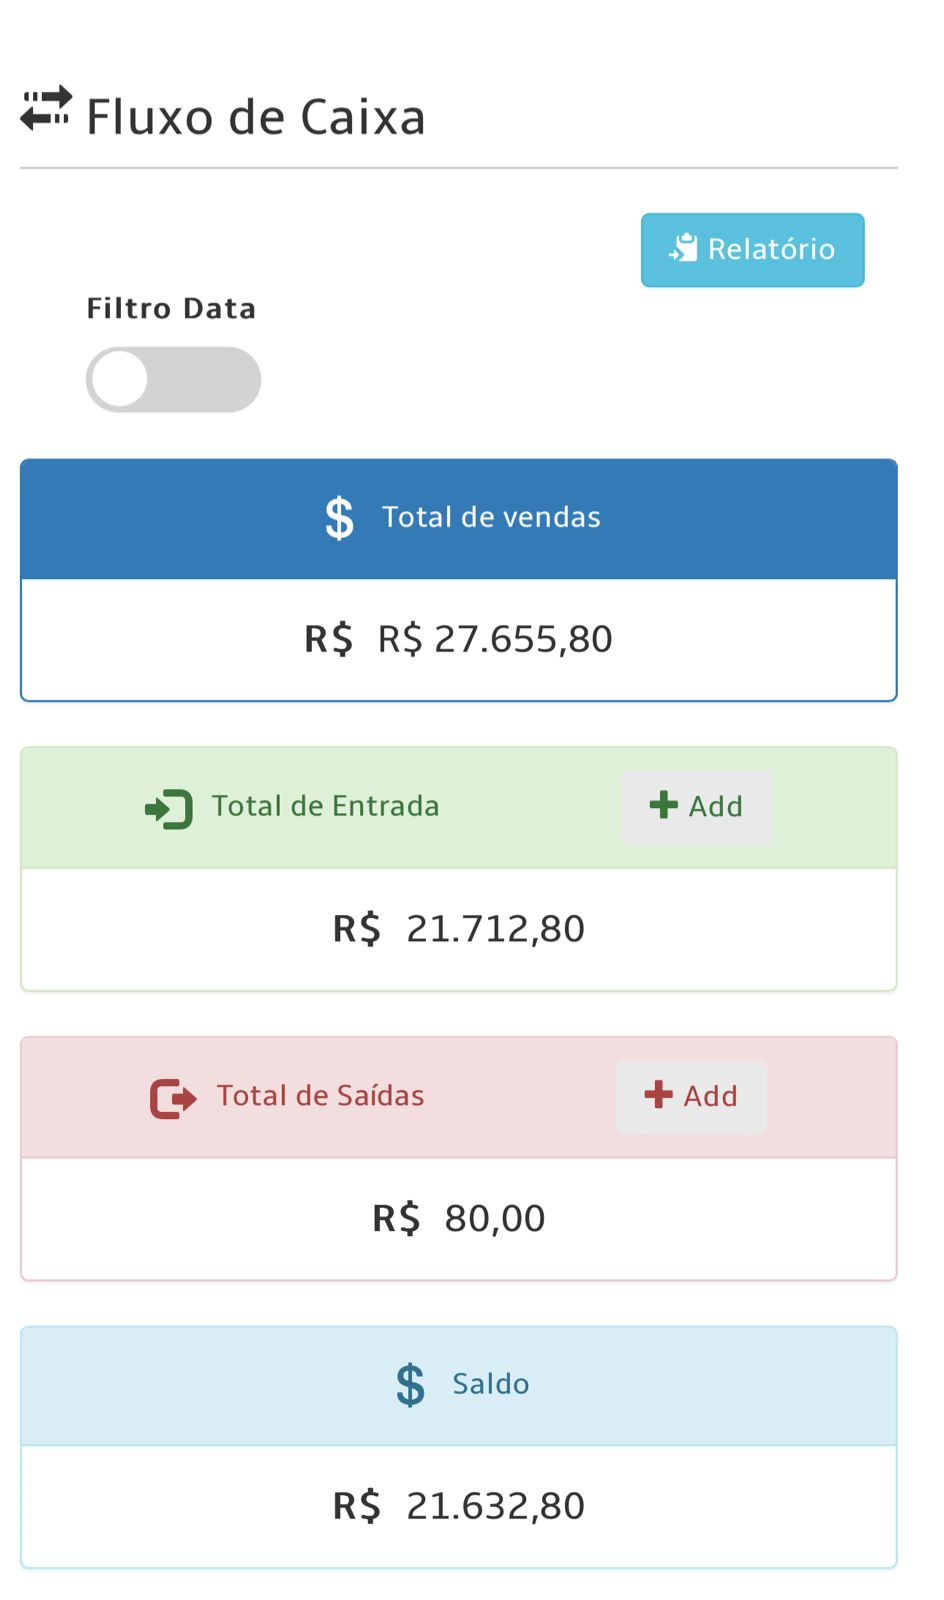Click the red plus icon for Saídas
944x1600 pixels.
tap(659, 1095)
